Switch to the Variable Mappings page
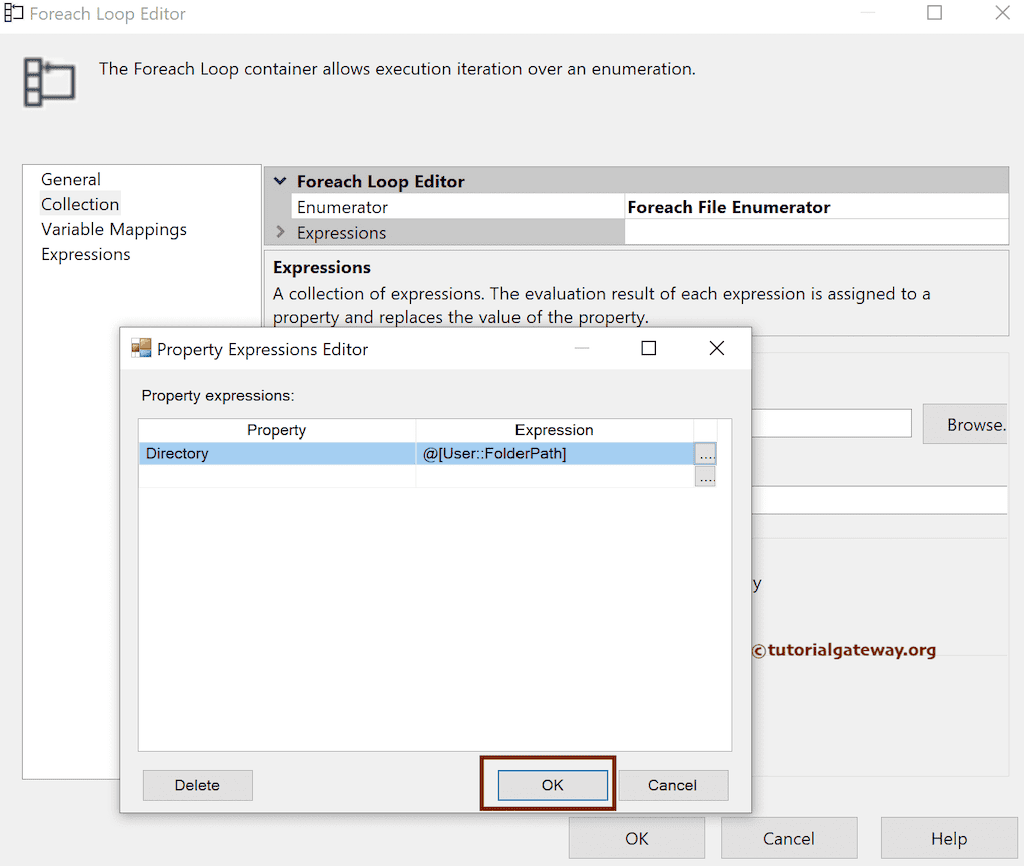This screenshot has width=1024, height=866. 113,229
